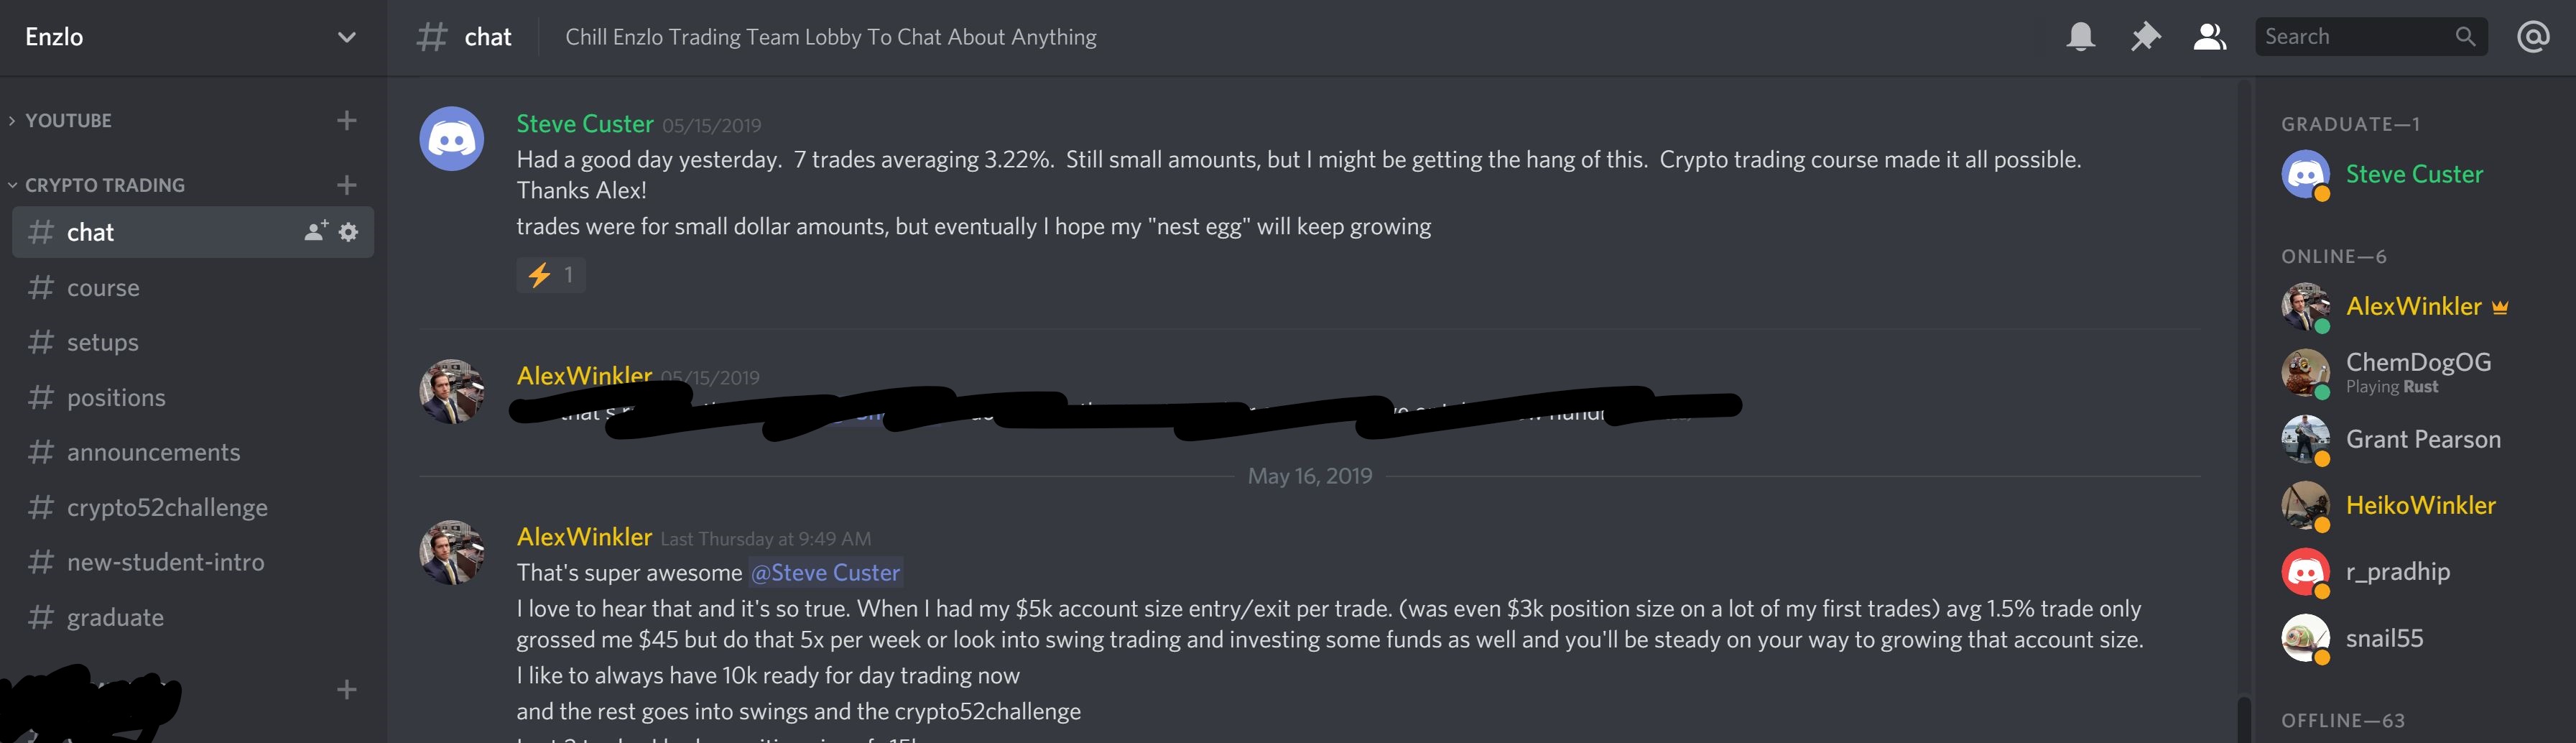Open the announcements channel
Image resolution: width=2576 pixels, height=743 pixels.
pos(153,452)
